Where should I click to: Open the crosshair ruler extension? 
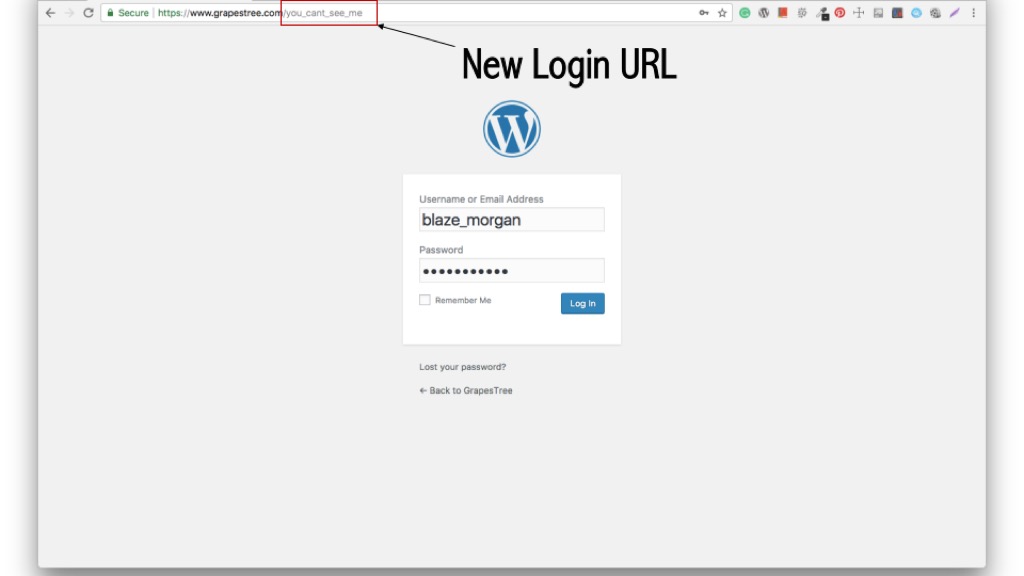[x=859, y=12]
